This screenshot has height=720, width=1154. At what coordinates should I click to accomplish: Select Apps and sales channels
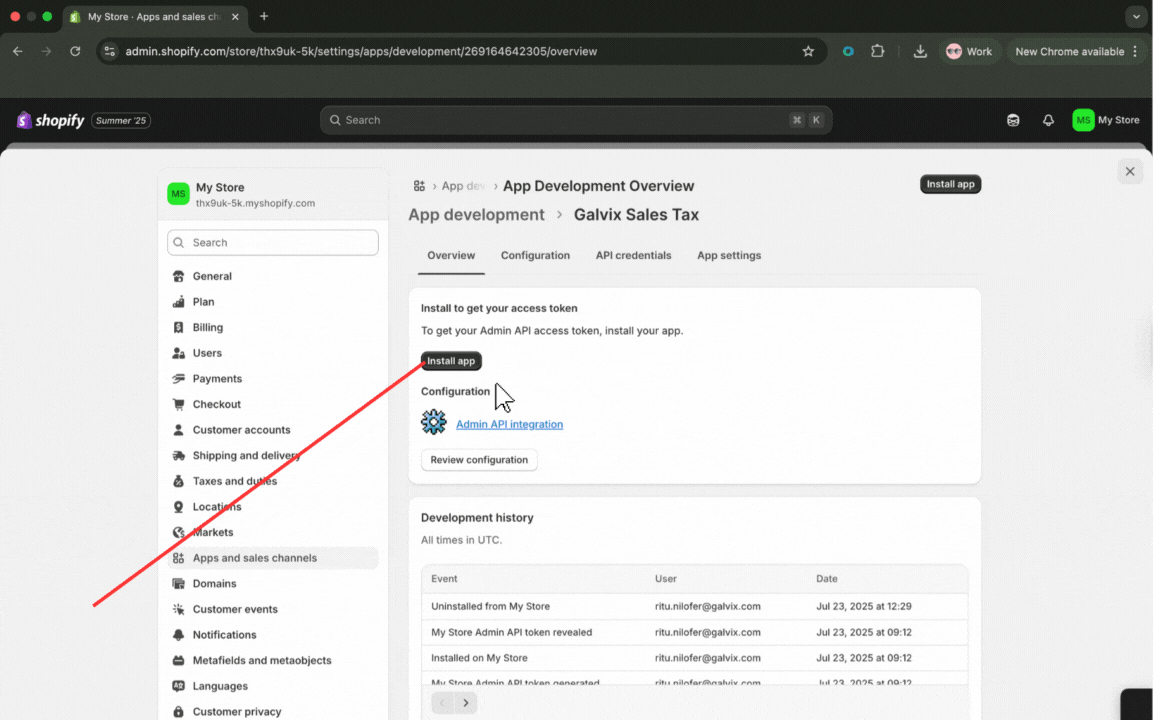[x=273, y=558]
